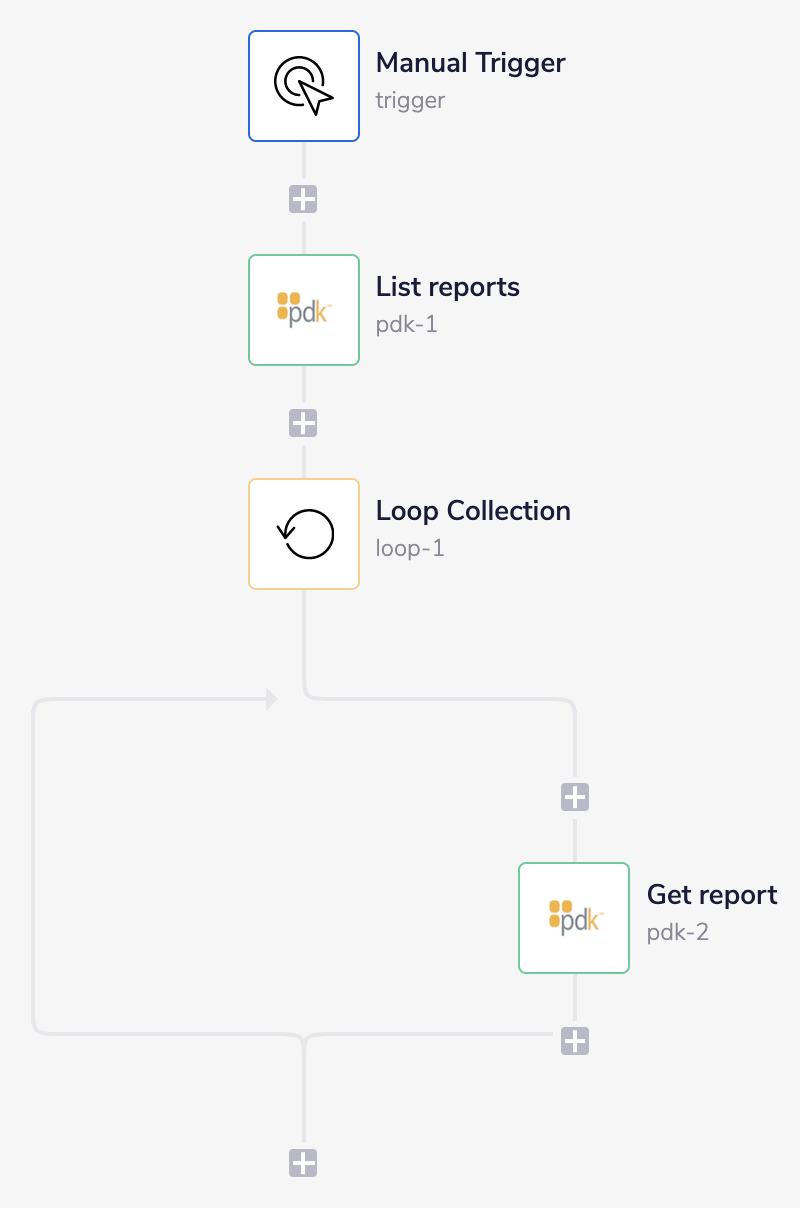Add a step at the bottom of workflow
This screenshot has height=1208, width=800.
coord(303,1163)
